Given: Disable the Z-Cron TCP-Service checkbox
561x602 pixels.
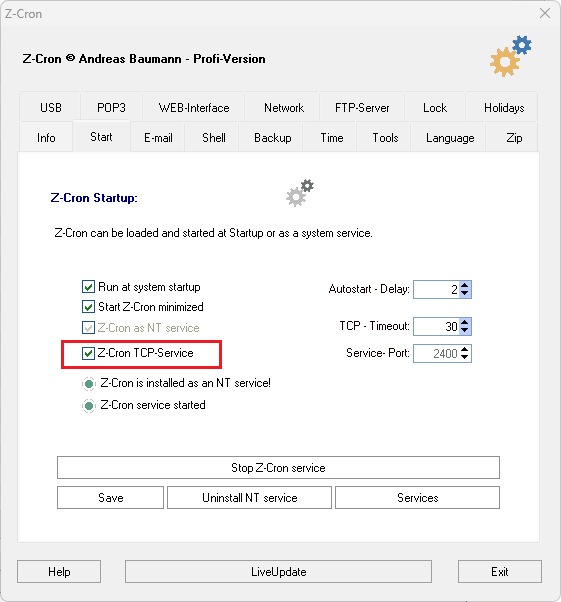Looking at the screenshot, I should [88, 353].
